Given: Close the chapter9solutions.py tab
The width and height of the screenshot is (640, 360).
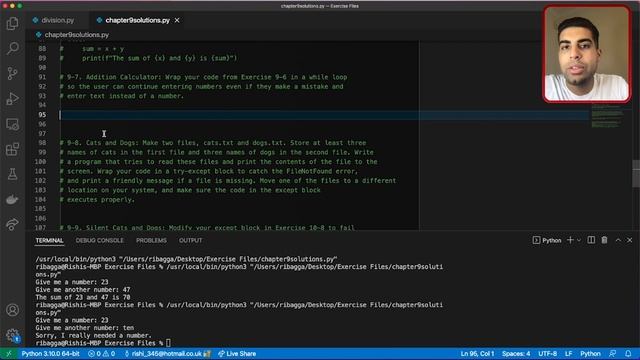Looking at the screenshot, I should point(177,20).
